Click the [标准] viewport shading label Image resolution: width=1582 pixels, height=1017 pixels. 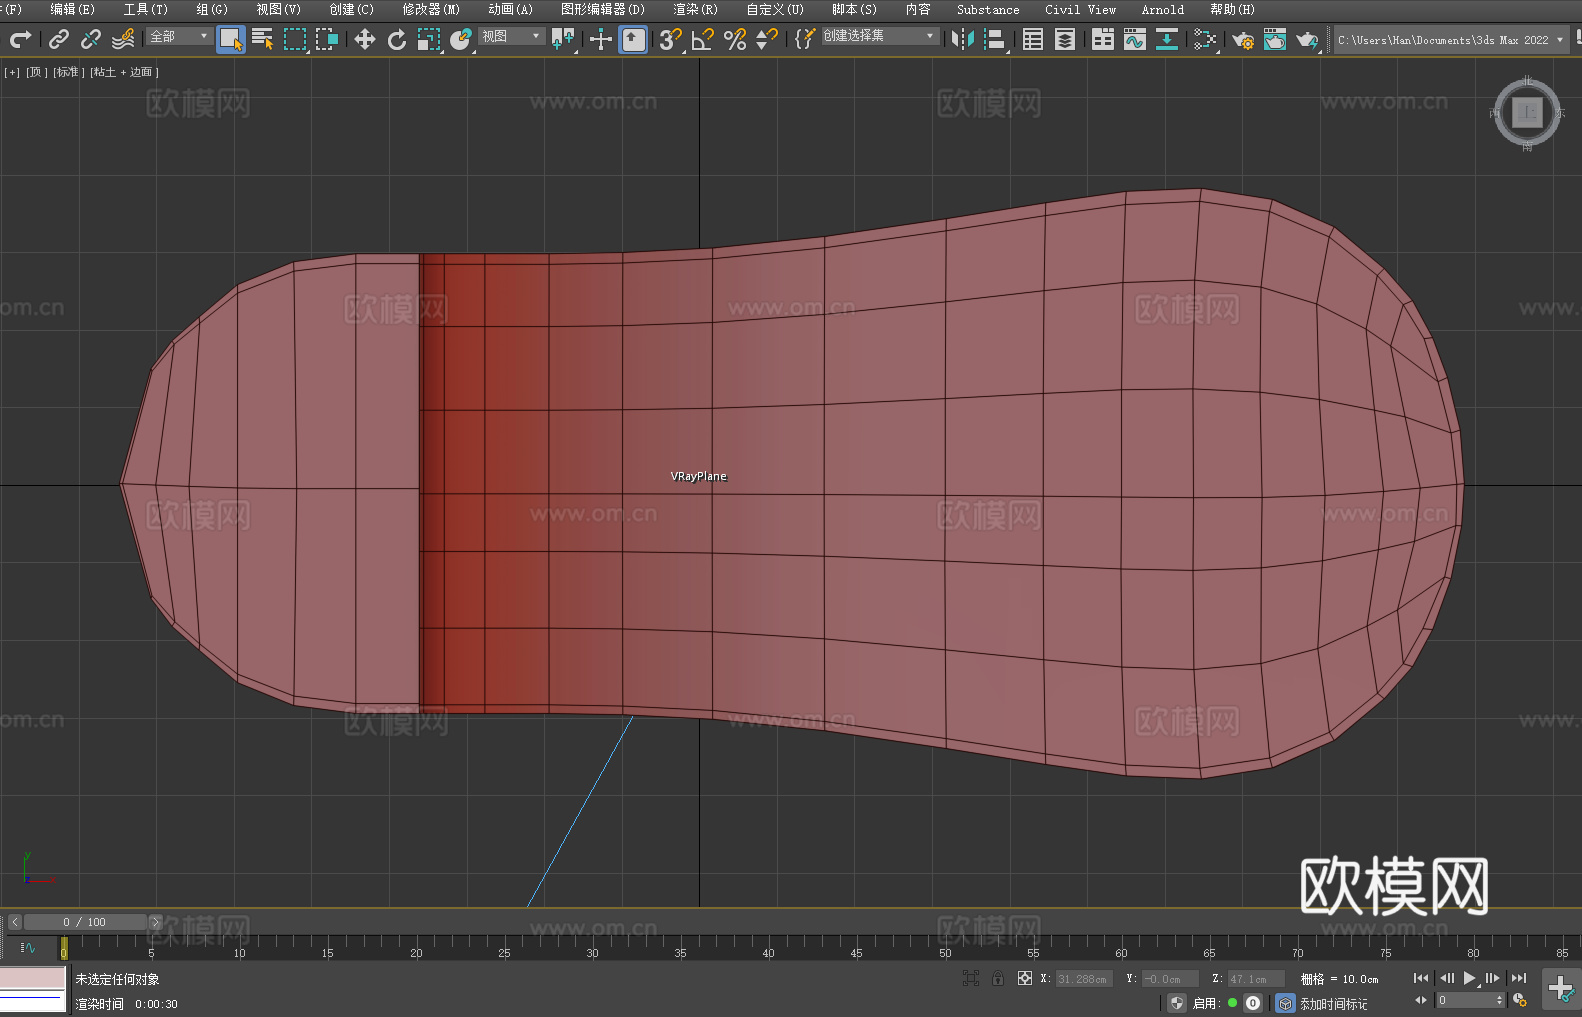coord(68,72)
